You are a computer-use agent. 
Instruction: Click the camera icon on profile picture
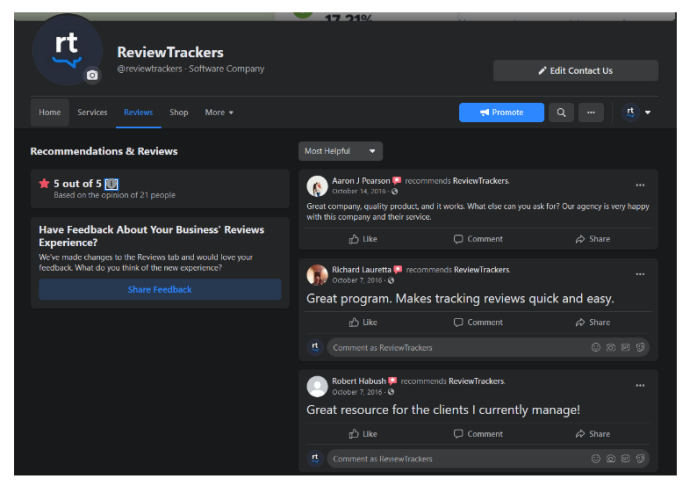pos(92,75)
